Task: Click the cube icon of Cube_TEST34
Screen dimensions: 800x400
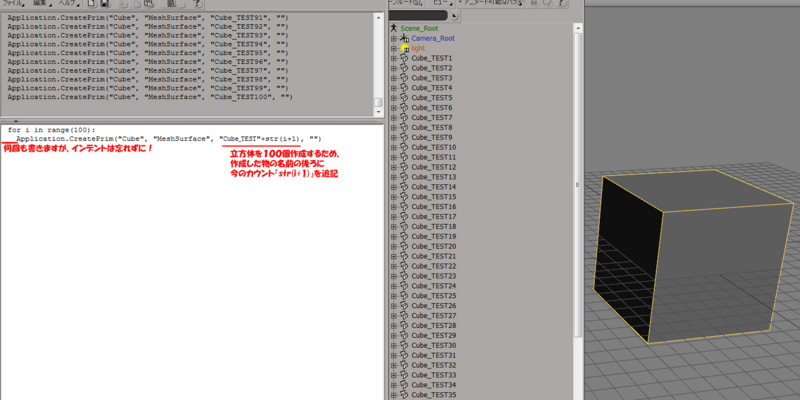Action: coord(404,385)
